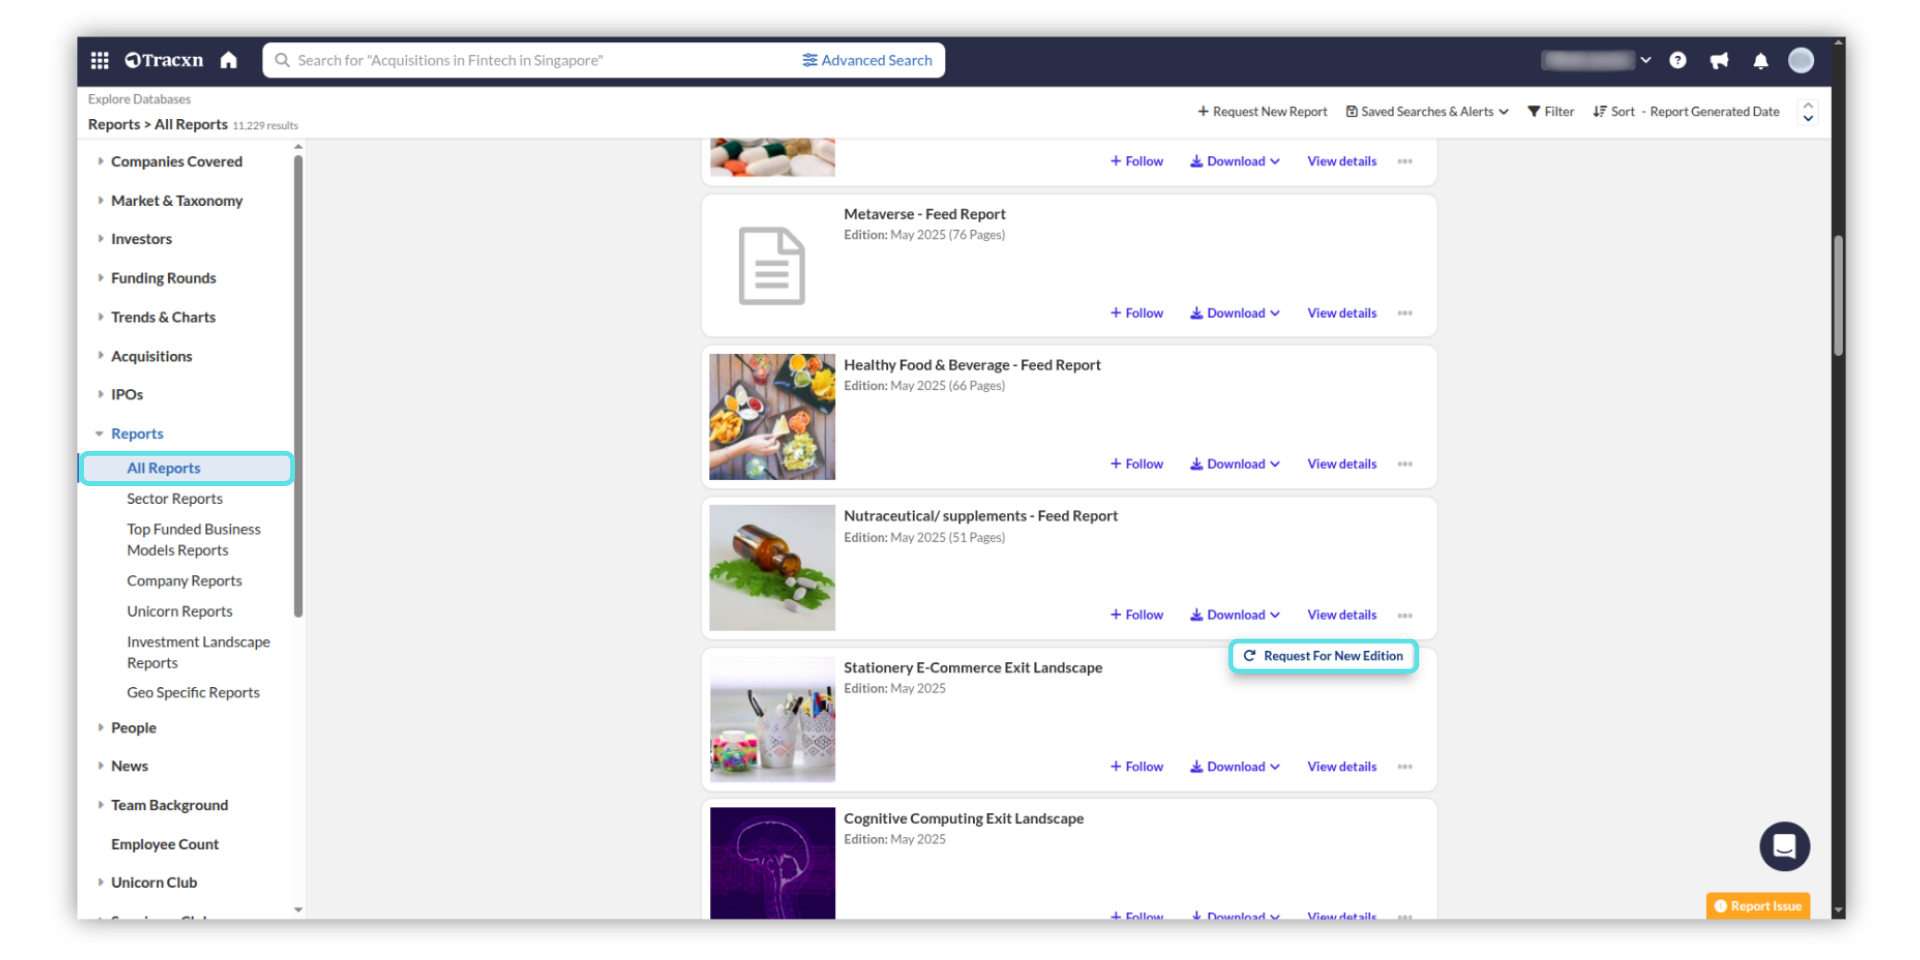Viewport: 1920px width, 960px height.
Task: Click the user profile avatar
Action: point(1801,60)
